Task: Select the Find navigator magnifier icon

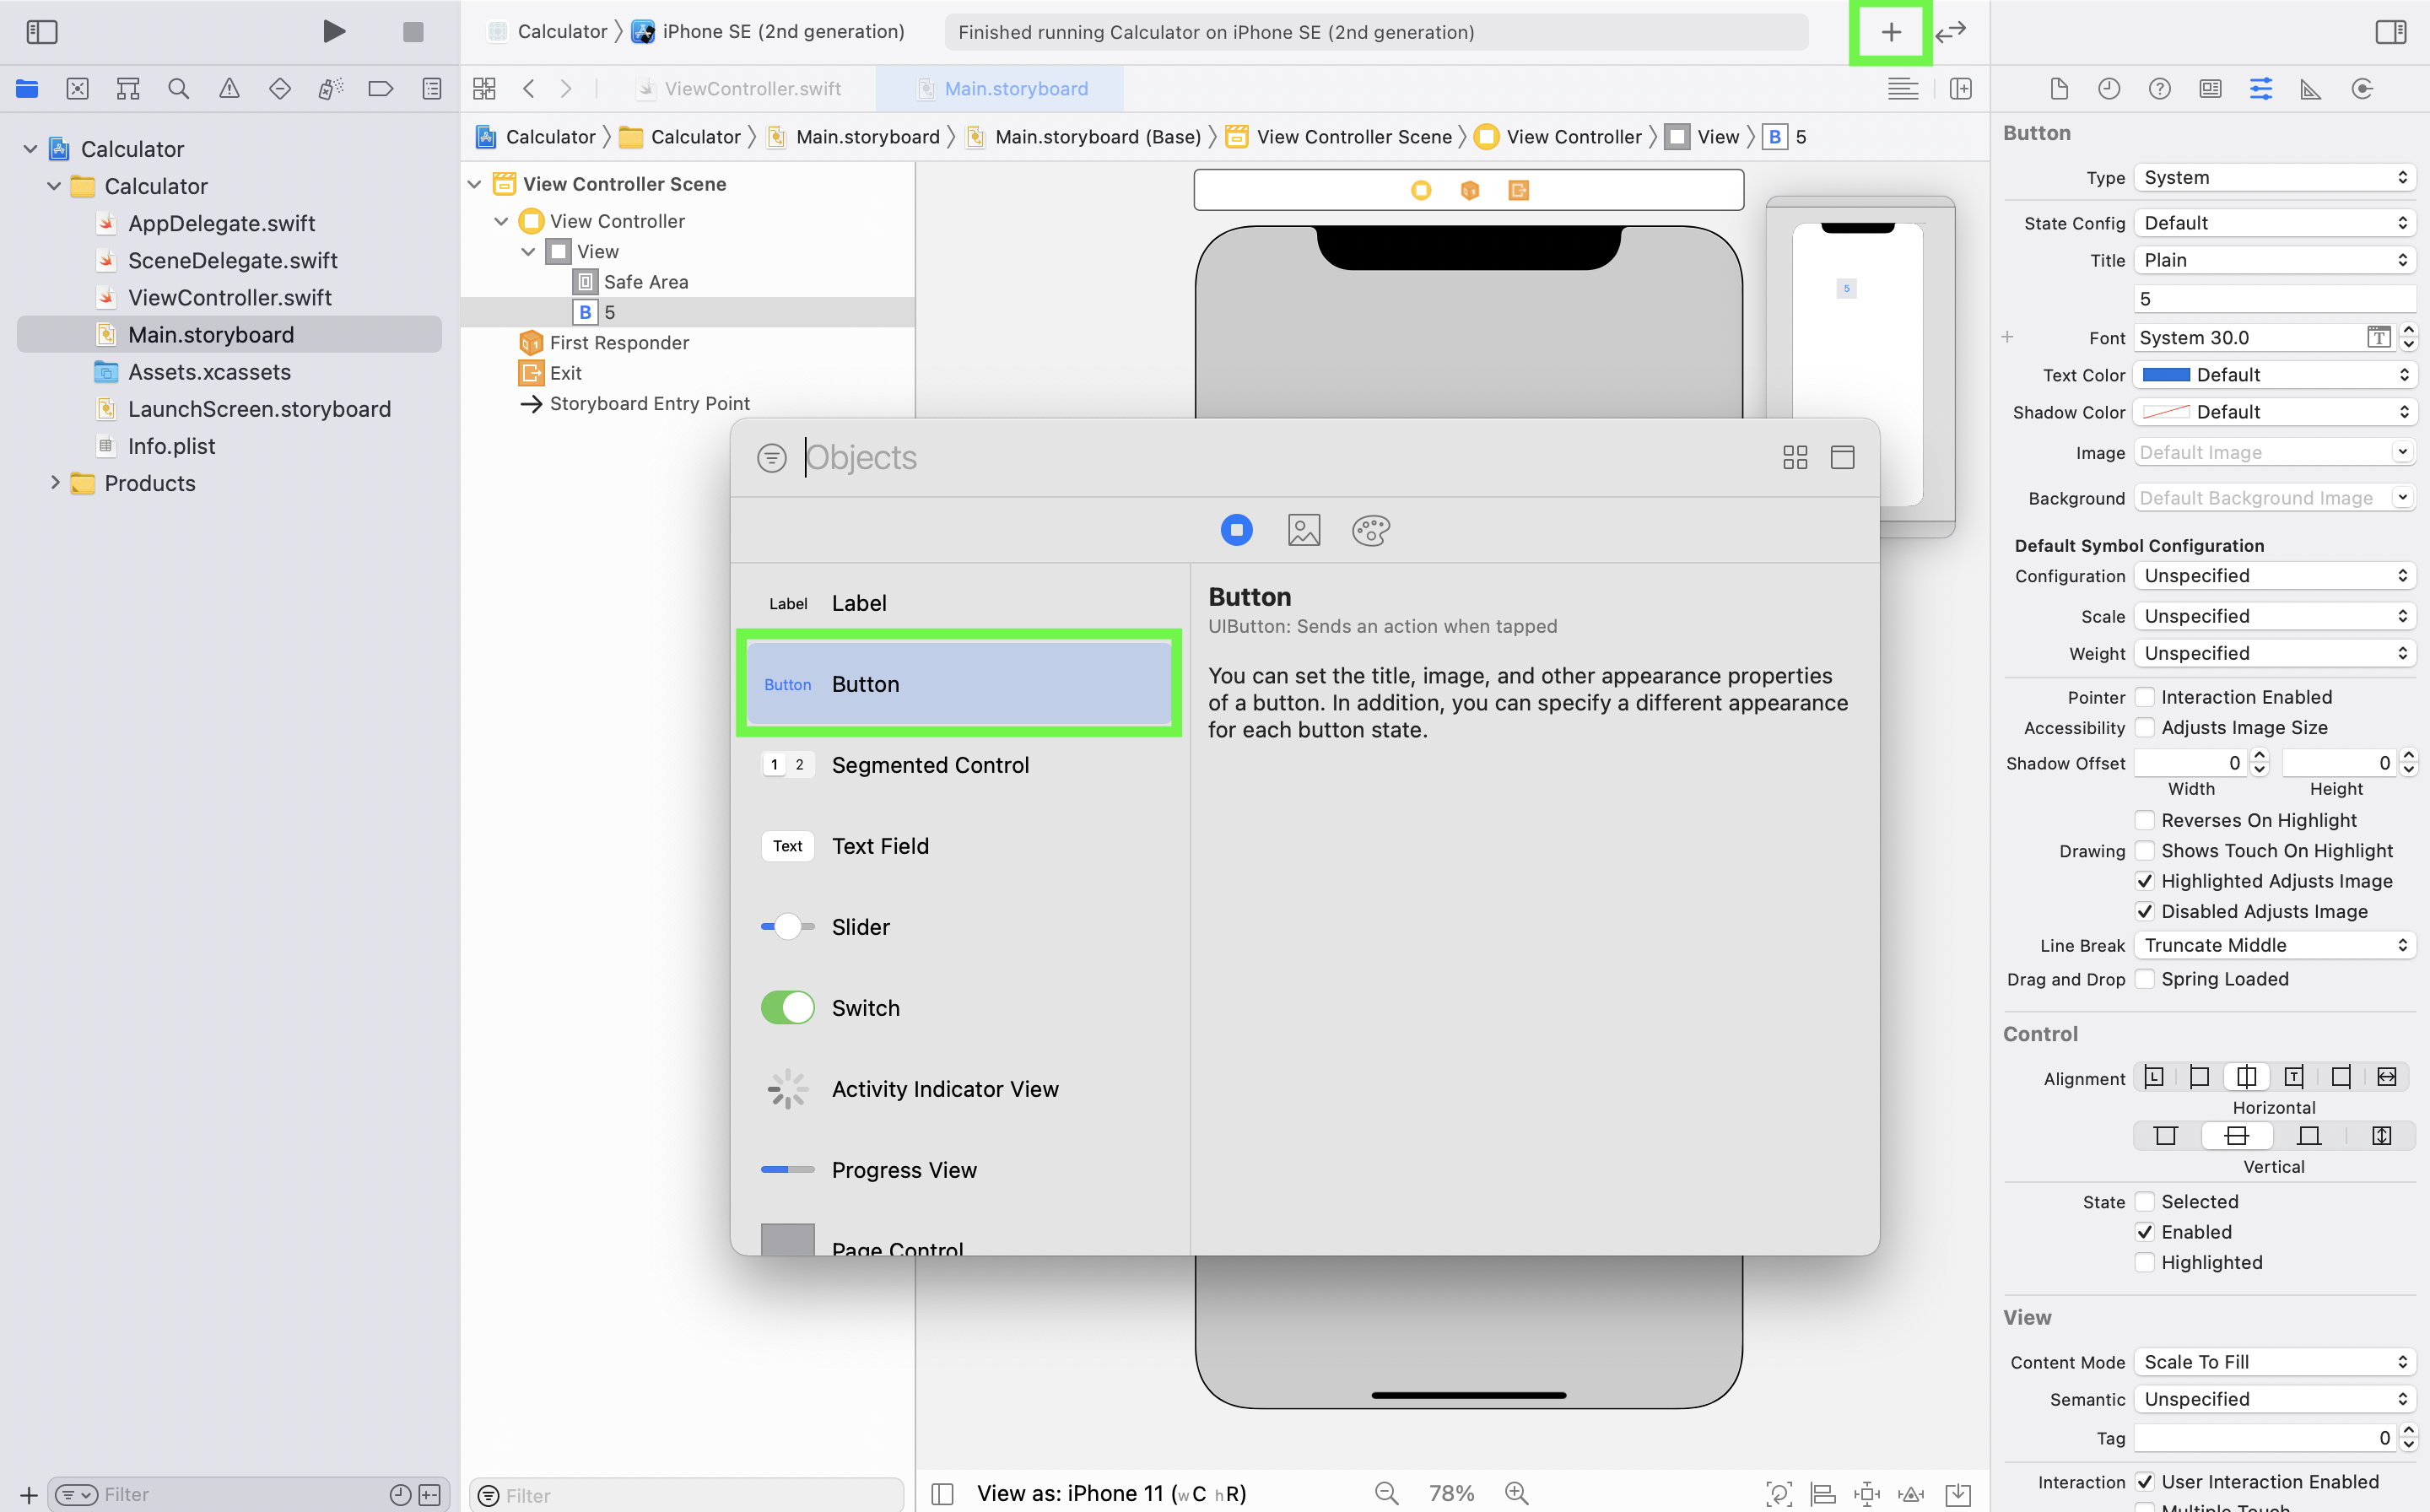Action: (x=178, y=89)
